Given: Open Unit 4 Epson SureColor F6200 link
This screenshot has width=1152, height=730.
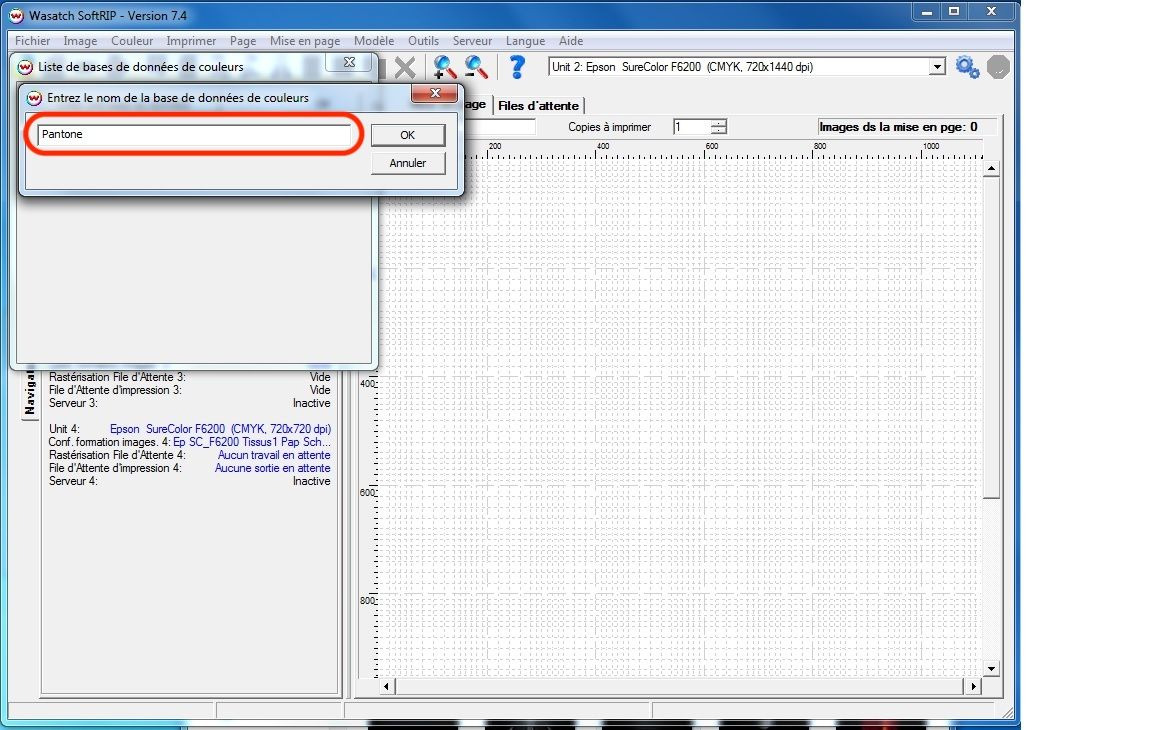Looking at the screenshot, I should pyautogui.click(x=220, y=429).
